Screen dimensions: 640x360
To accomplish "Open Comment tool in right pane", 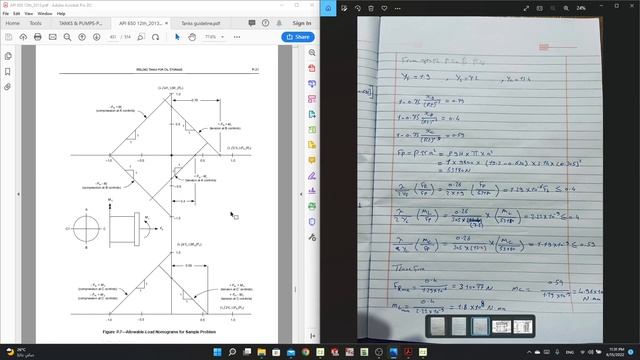I will 312,160.
